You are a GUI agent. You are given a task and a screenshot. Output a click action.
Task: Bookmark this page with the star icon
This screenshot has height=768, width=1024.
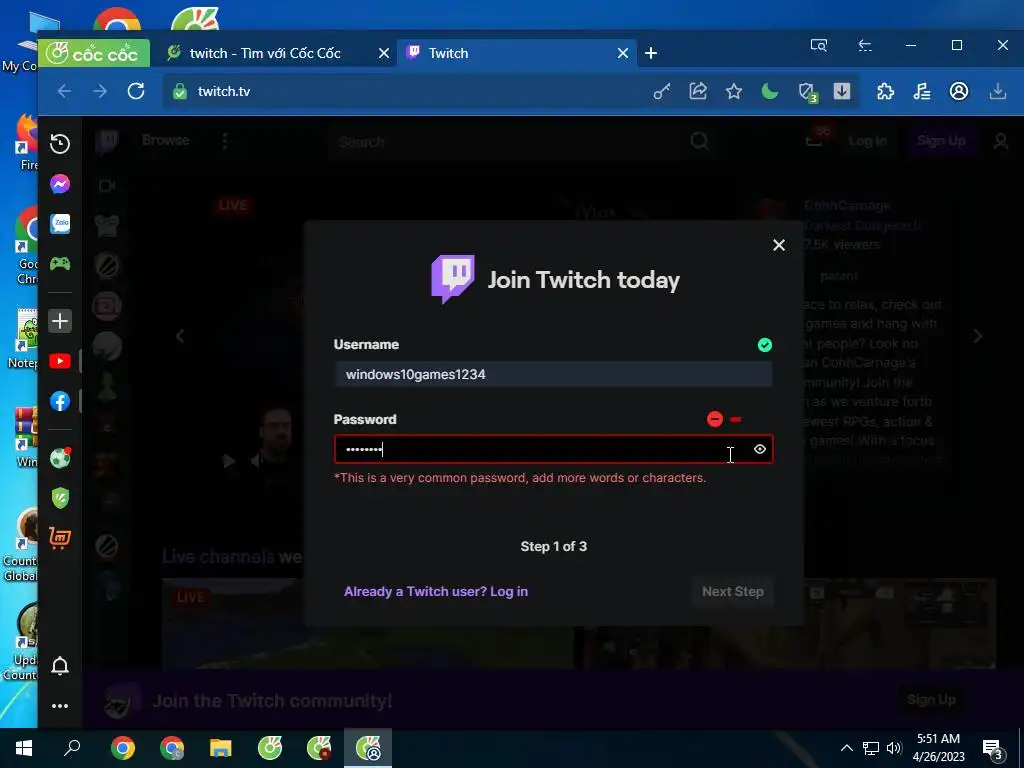tap(734, 91)
